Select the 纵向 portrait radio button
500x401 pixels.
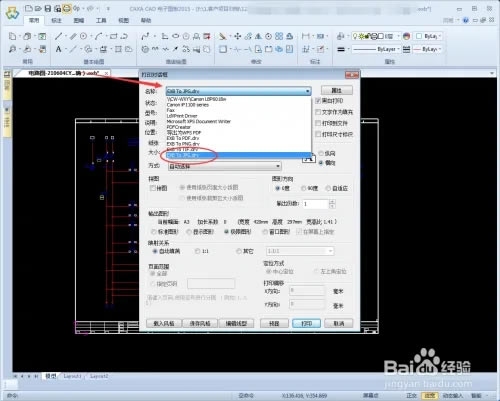point(321,153)
